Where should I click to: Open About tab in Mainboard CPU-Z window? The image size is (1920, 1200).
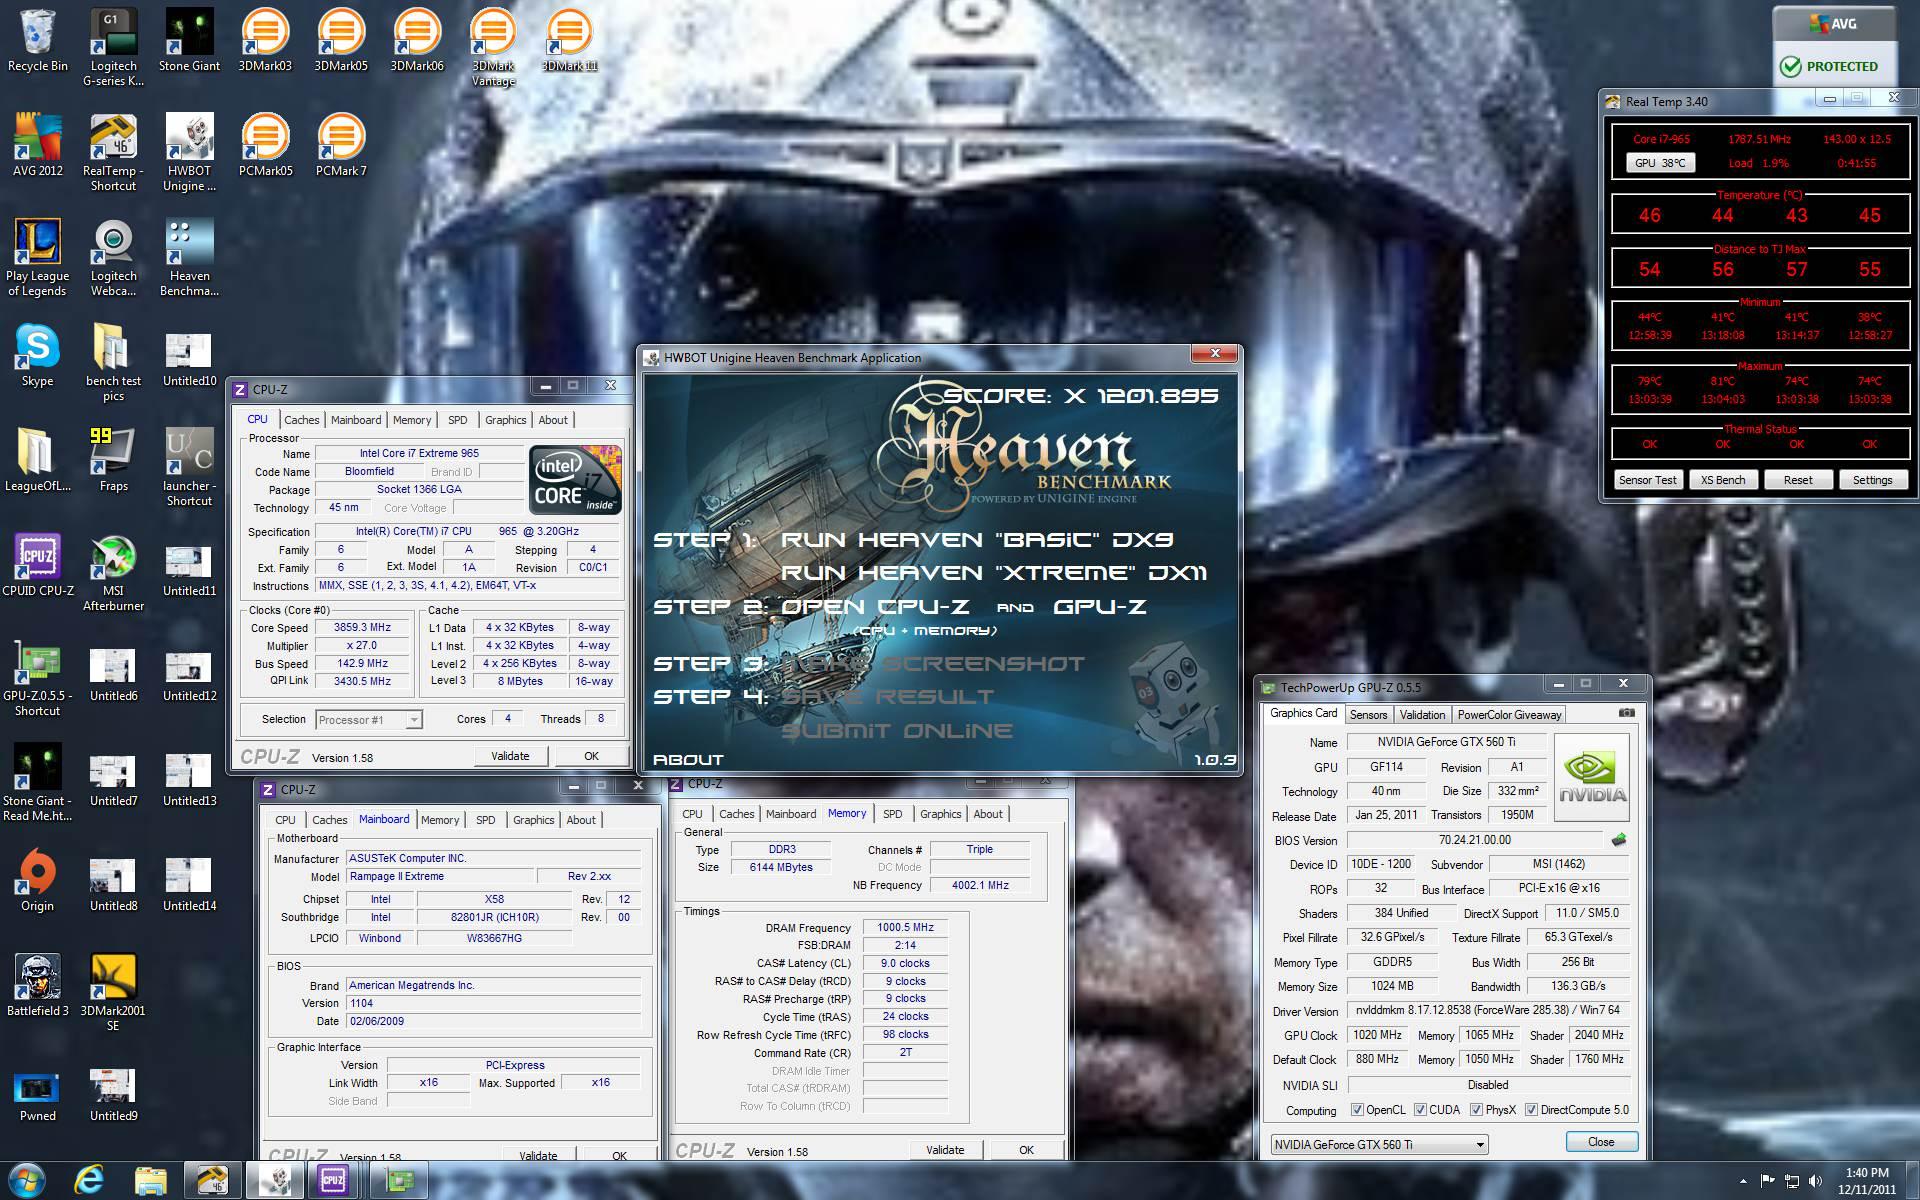click(x=581, y=820)
